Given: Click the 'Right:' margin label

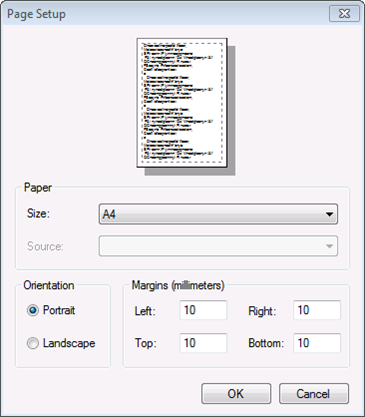Looking at the screenshot, I should 262,311.
